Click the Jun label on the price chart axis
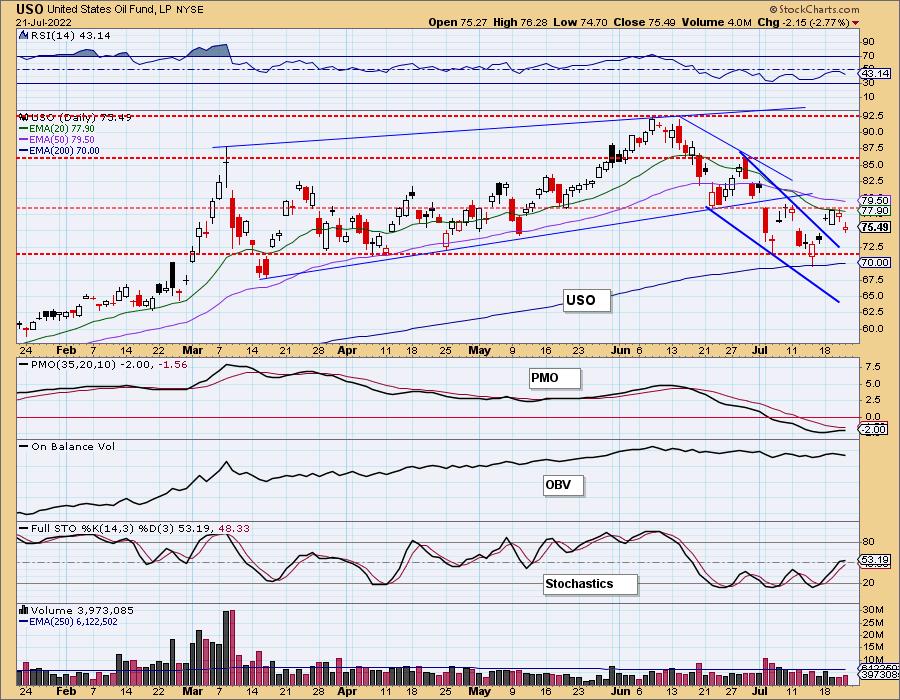 [x=620, y=350]
